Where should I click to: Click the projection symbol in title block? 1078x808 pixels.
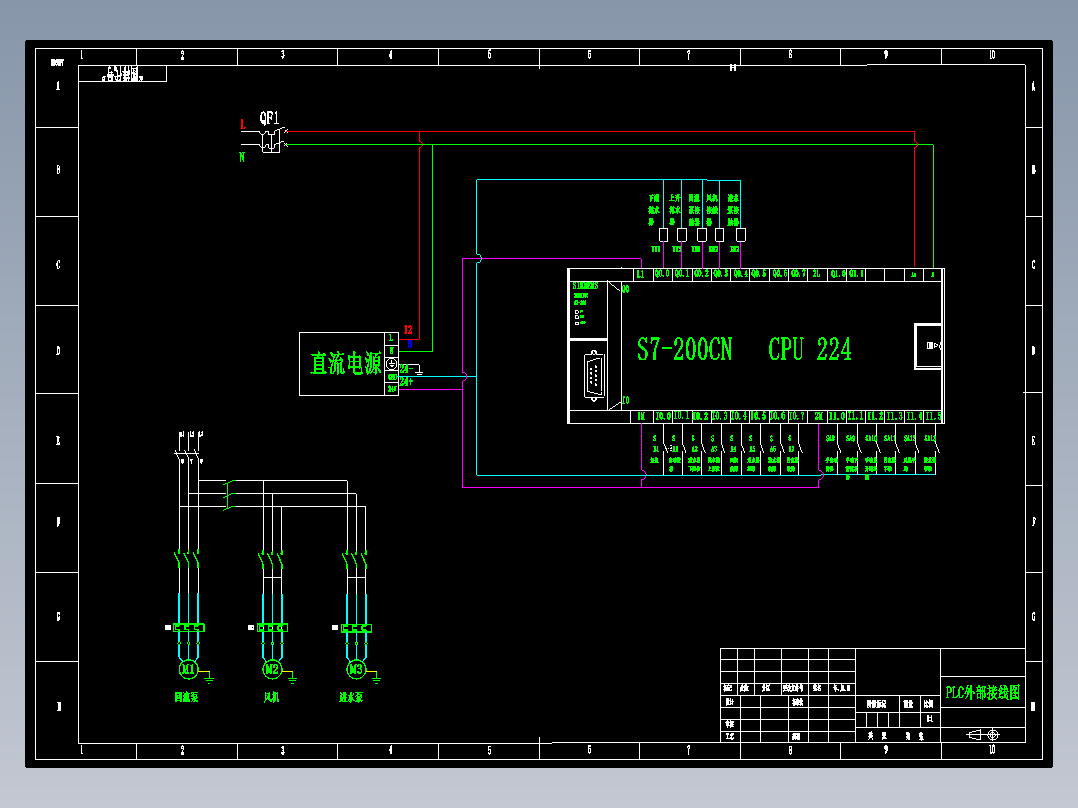pos(983,734)
